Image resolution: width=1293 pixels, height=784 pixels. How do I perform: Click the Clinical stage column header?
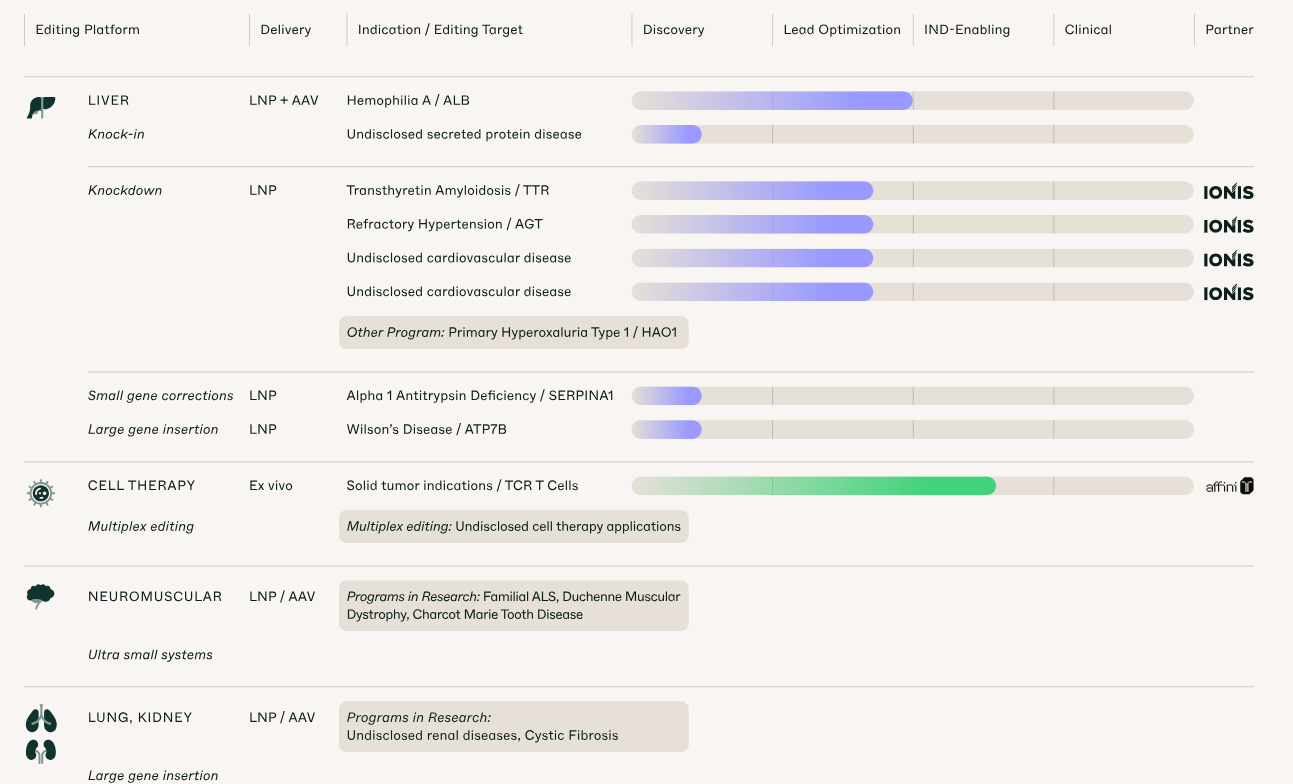click(x=1088, y=30)
